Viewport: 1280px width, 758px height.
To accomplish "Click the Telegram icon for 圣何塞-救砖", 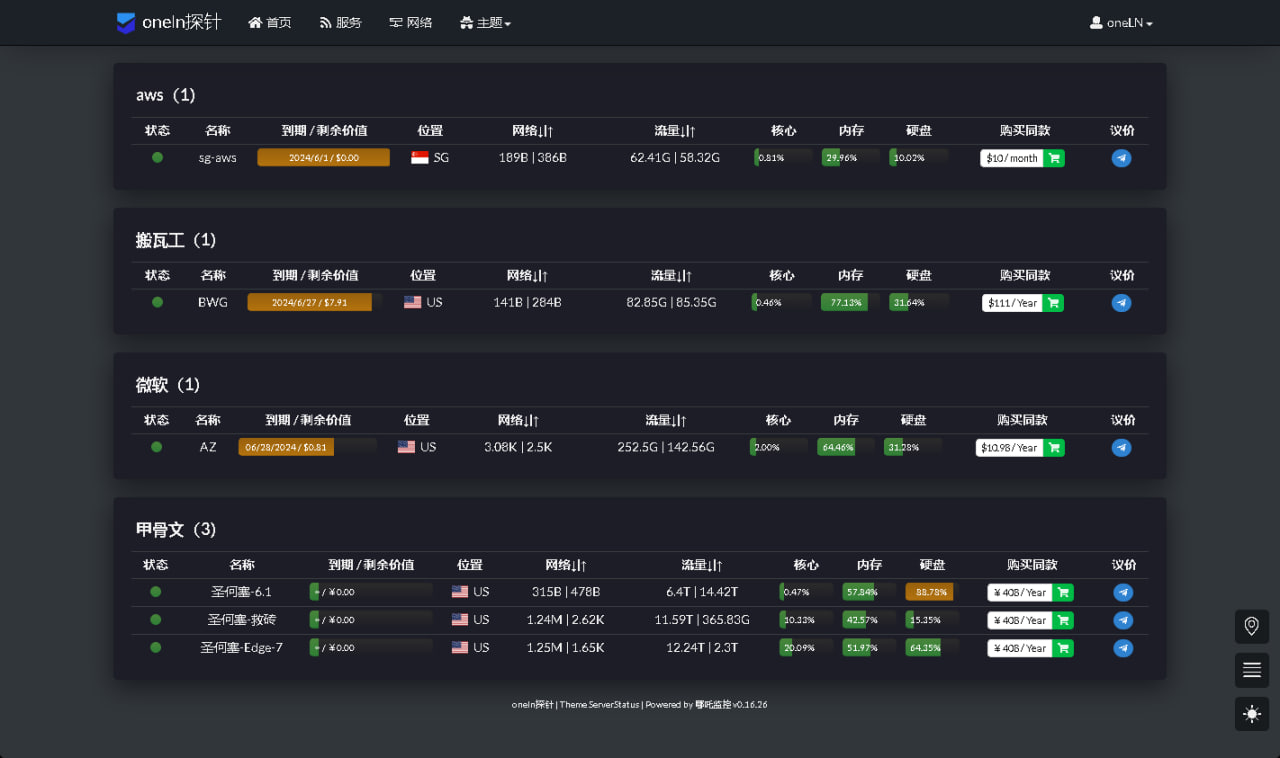I will tap(1124, 620).
